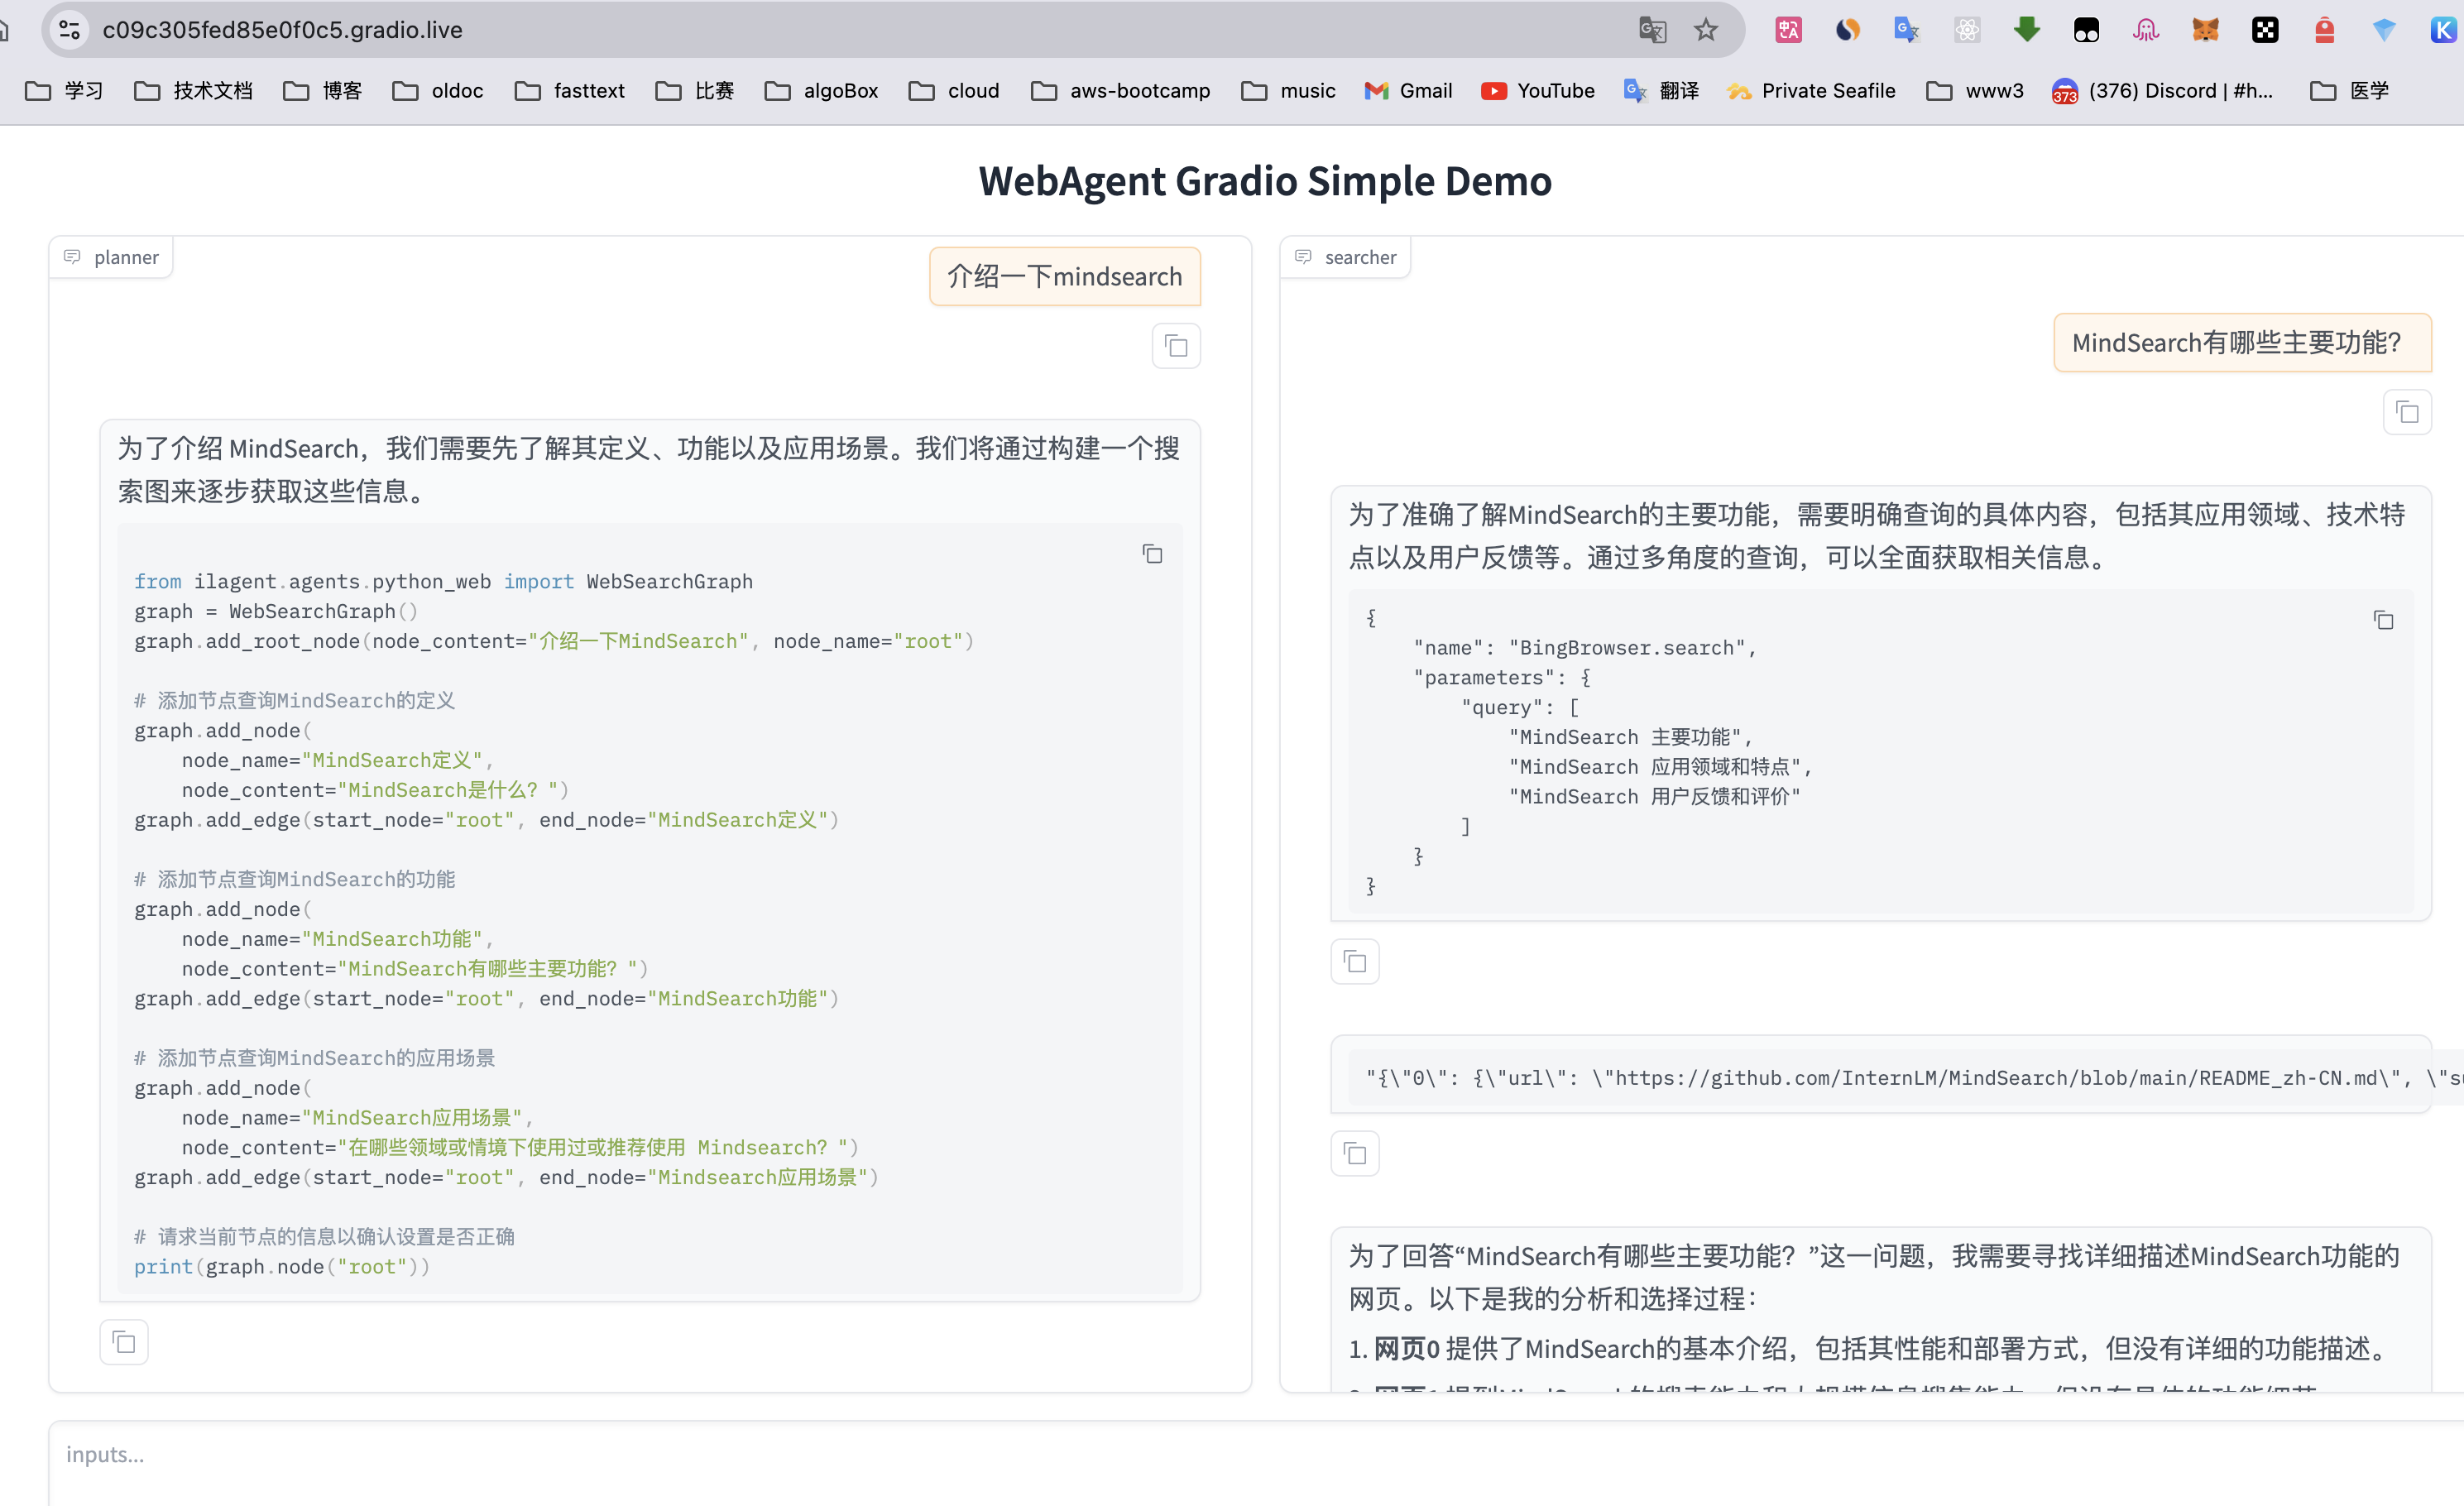Screen dimensions: 2464x1506
Task: Open the YouTube bookmark
Action: 1538,91
